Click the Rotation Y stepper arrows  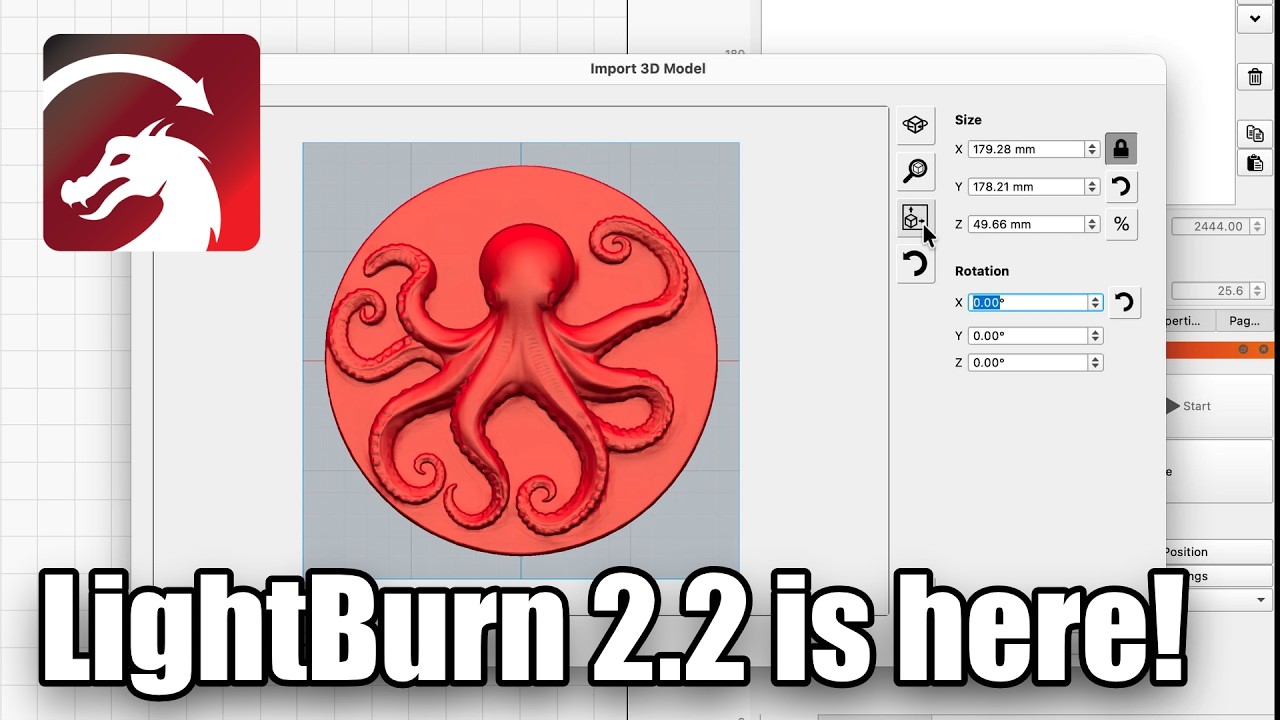pyautogui.click(x=1096, y=336)
